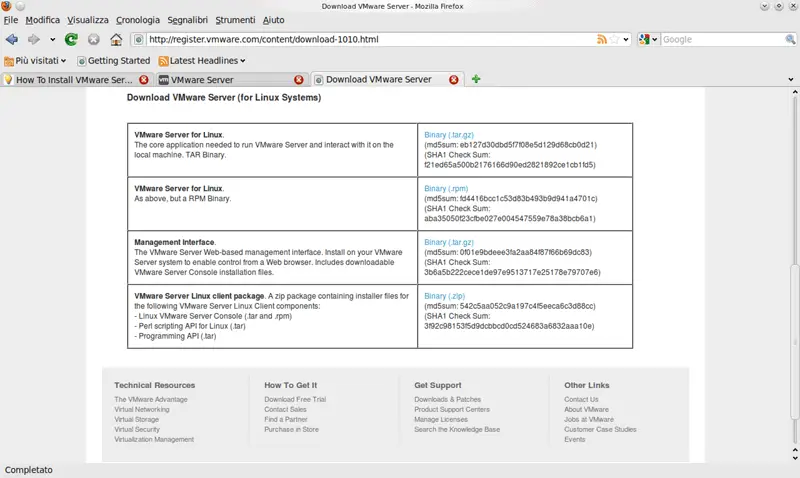Click the Firefox logo in title bar
This screenshot has height=478, width=800.
coord(6,6)
